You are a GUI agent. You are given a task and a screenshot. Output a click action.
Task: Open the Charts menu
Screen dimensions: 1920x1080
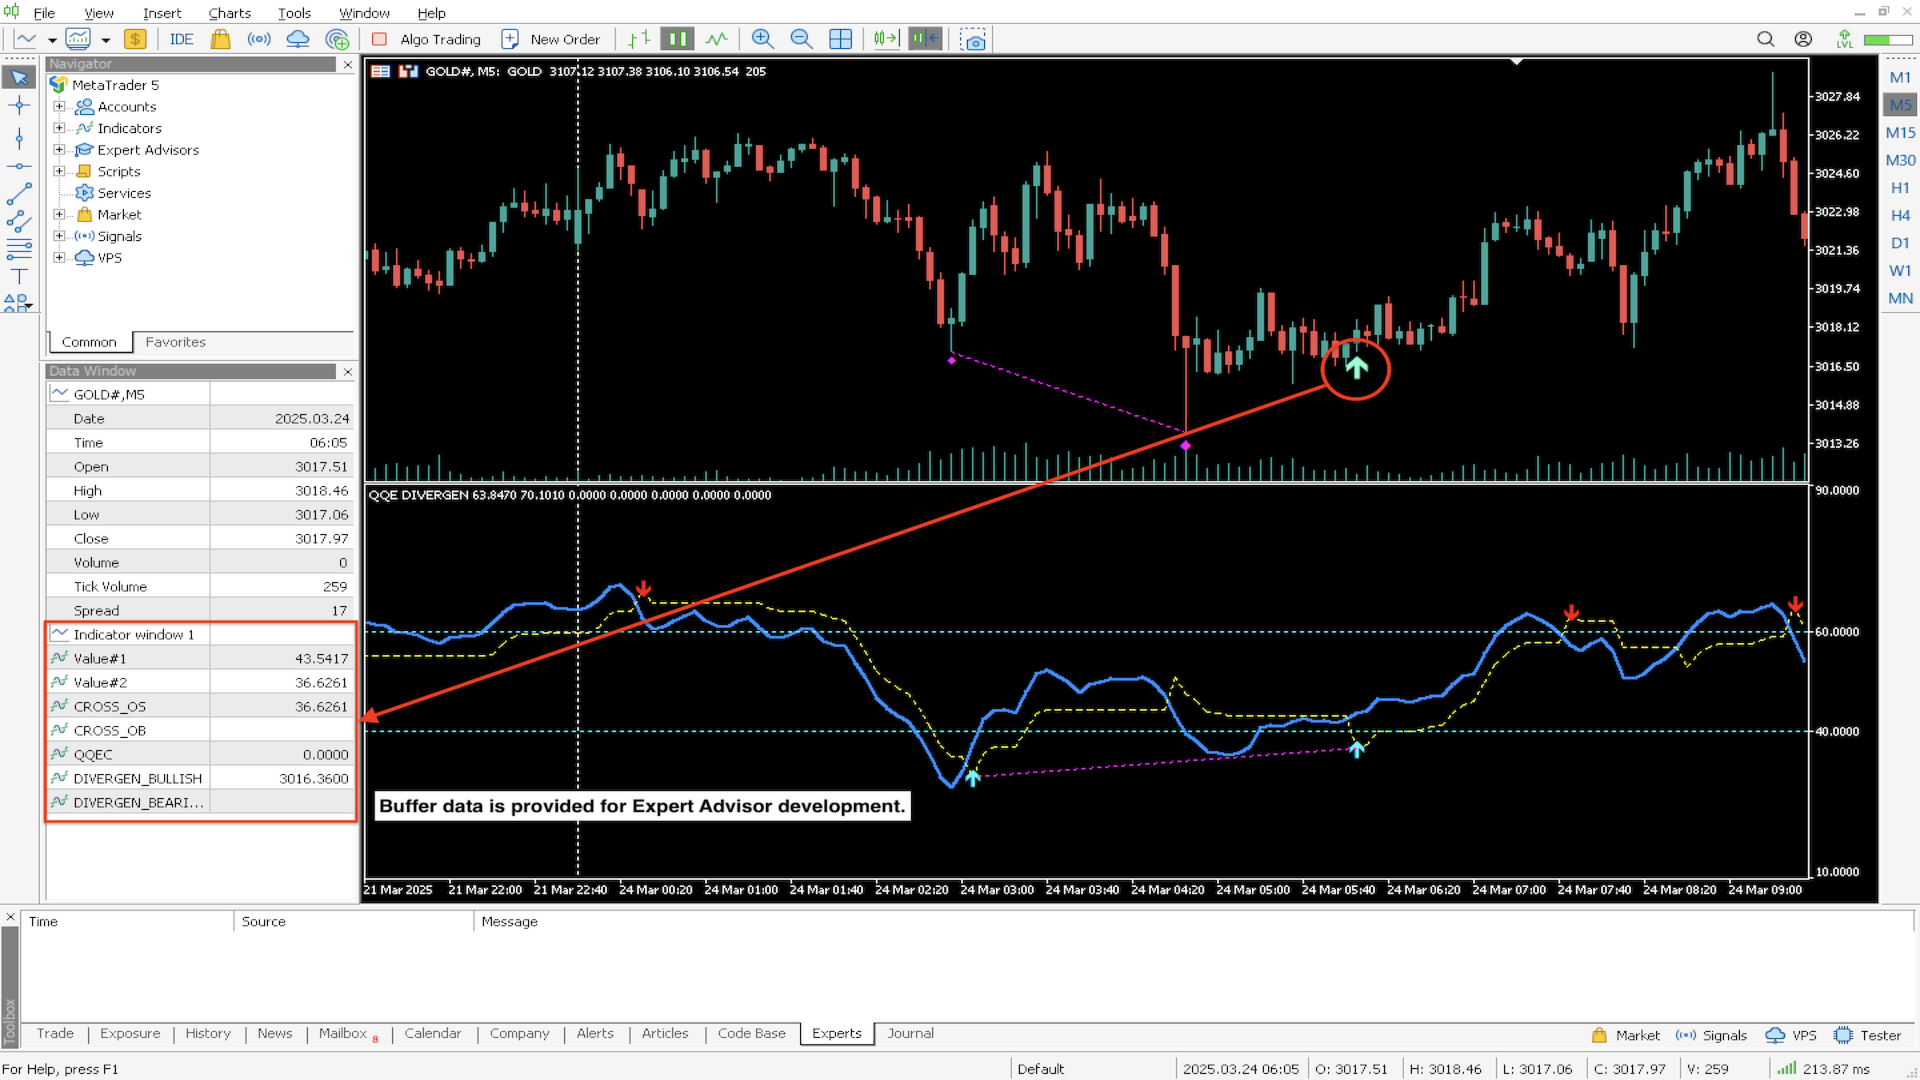click(x=229, y=13)
